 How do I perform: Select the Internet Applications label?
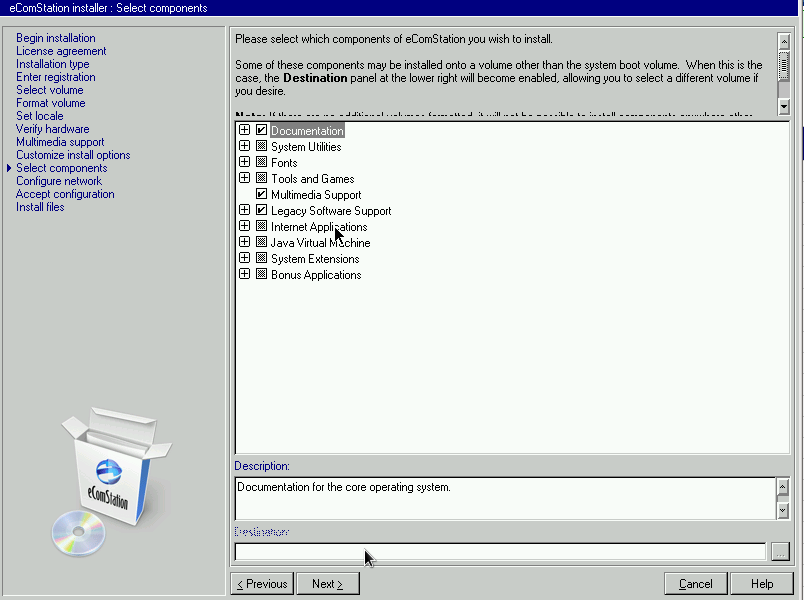319,227
